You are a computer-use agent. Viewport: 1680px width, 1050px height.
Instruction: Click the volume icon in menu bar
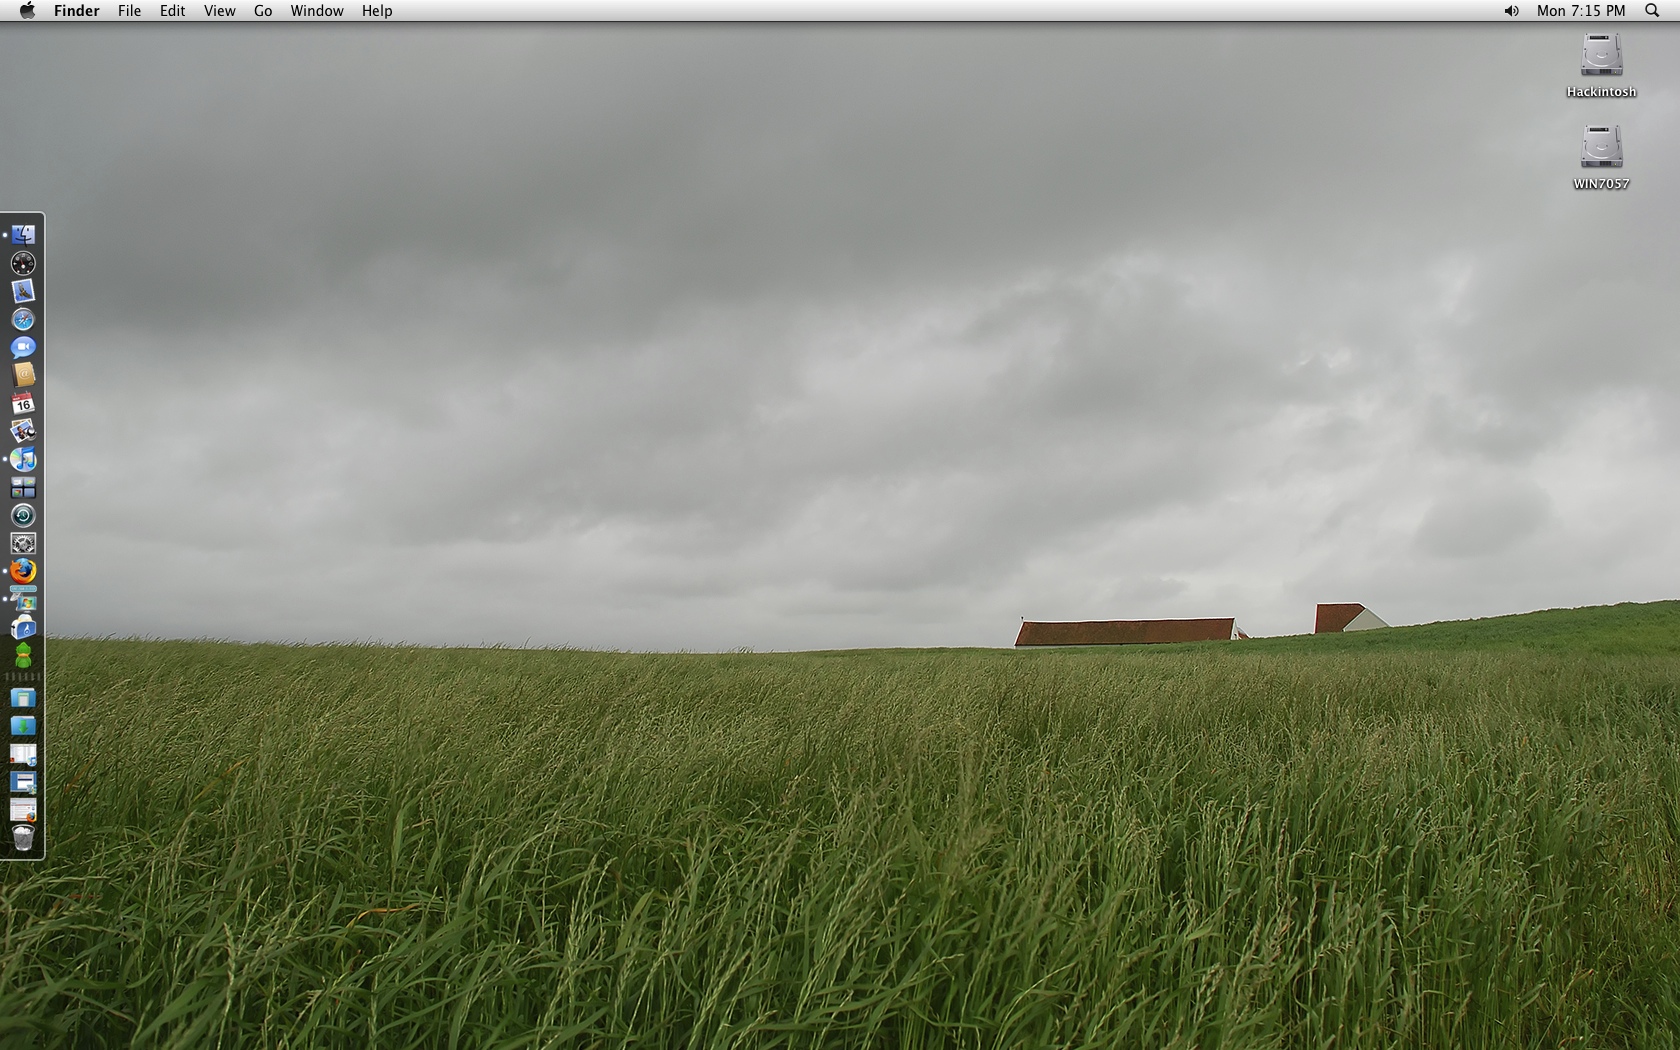click(1511, 11)
